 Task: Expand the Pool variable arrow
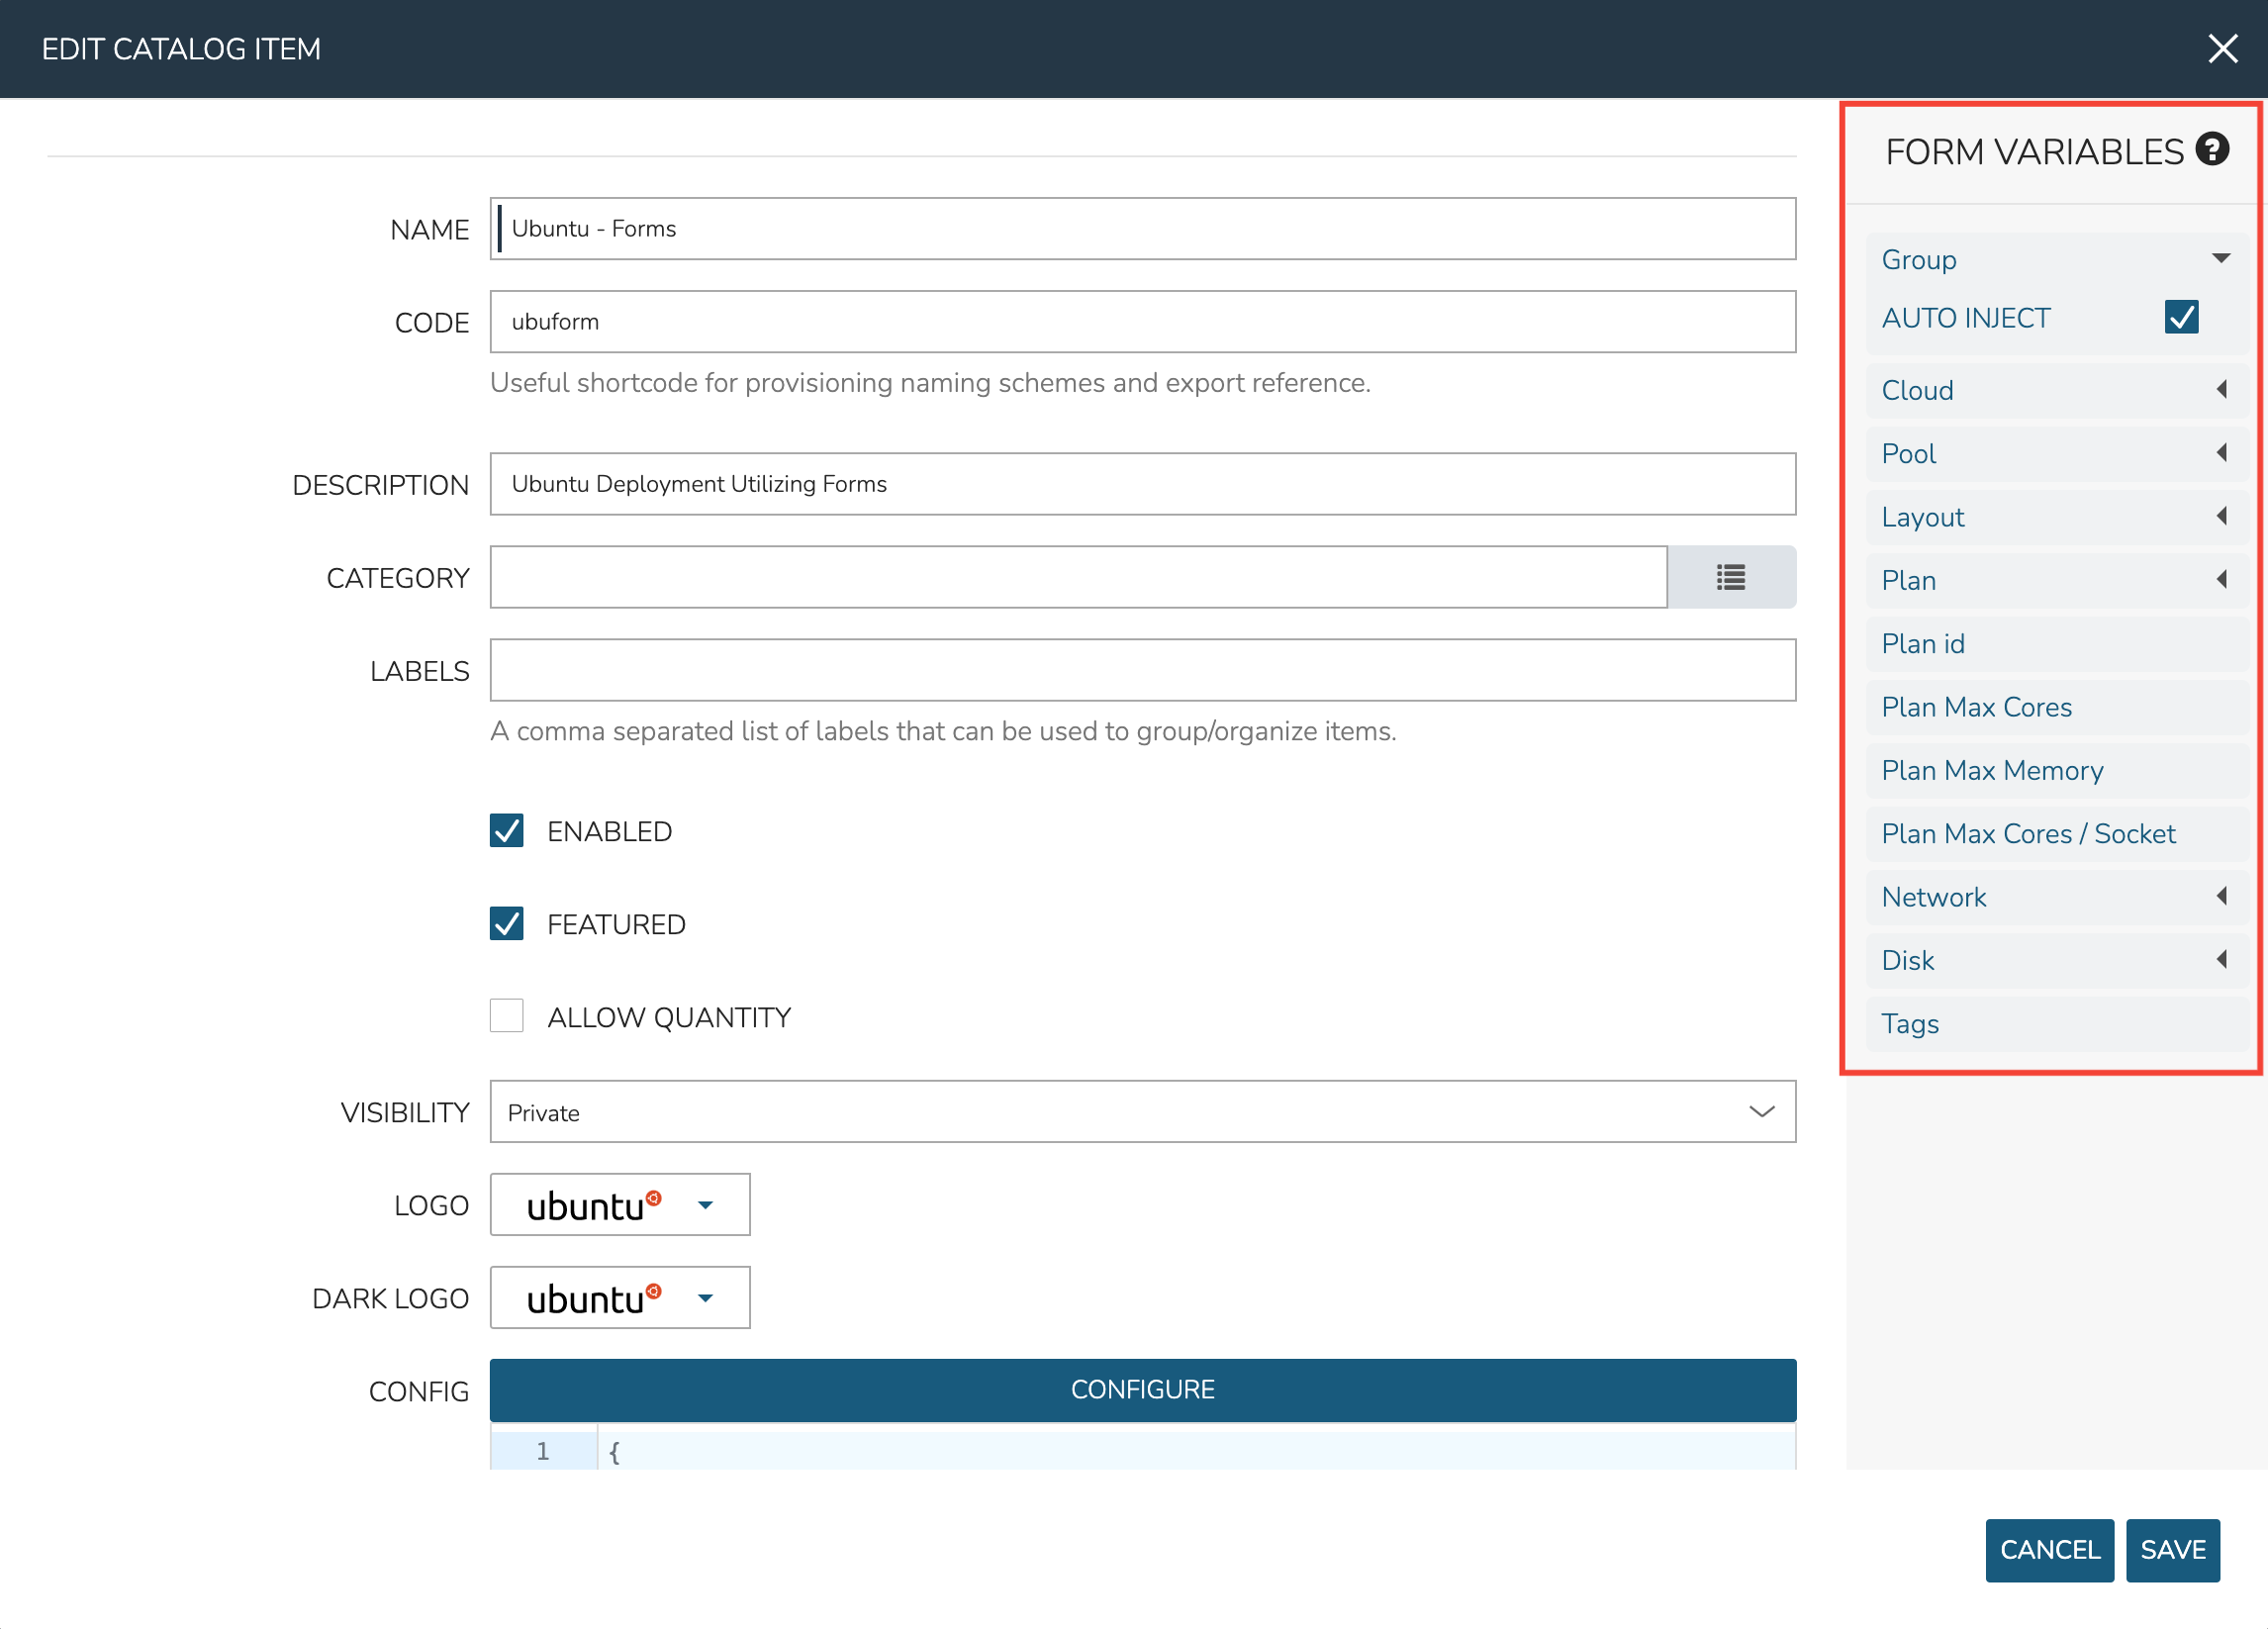(2221, 452)
